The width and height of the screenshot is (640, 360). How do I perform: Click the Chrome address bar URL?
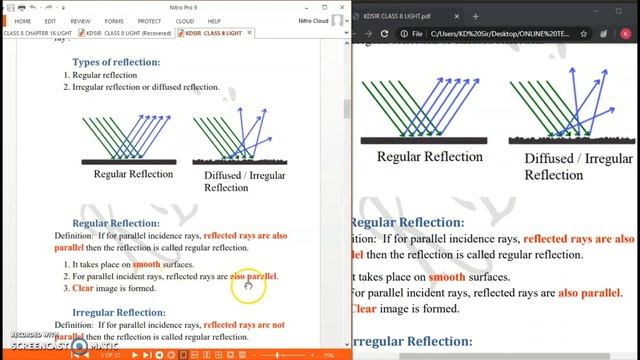tap(500, 34)
